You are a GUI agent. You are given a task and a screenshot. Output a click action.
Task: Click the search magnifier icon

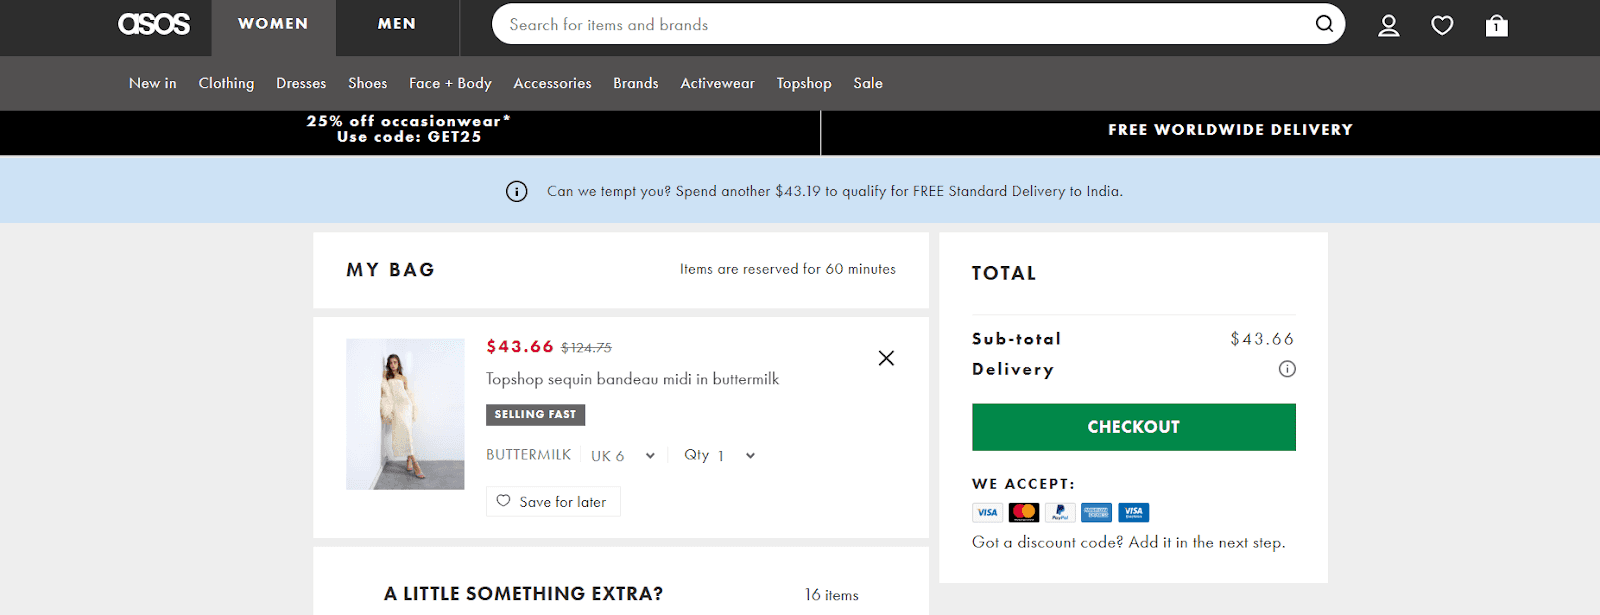coord(1324,24)
